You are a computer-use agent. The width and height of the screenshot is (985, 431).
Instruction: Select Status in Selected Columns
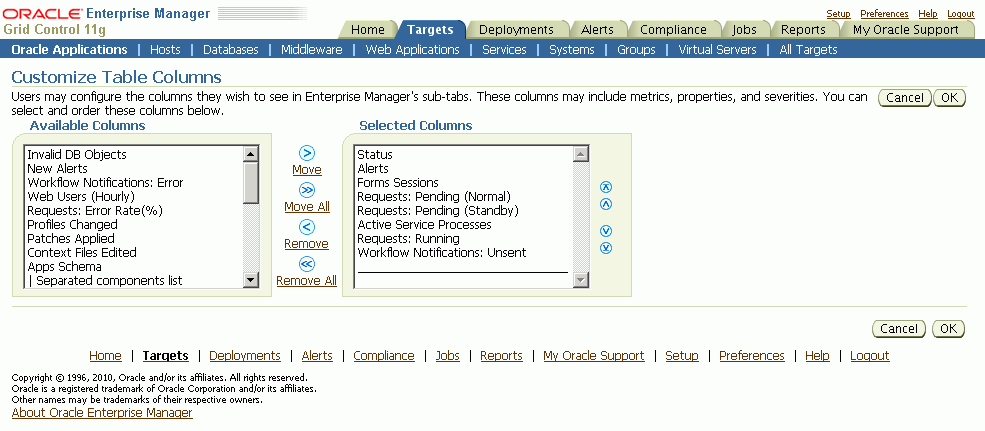(x=375, y=155)
